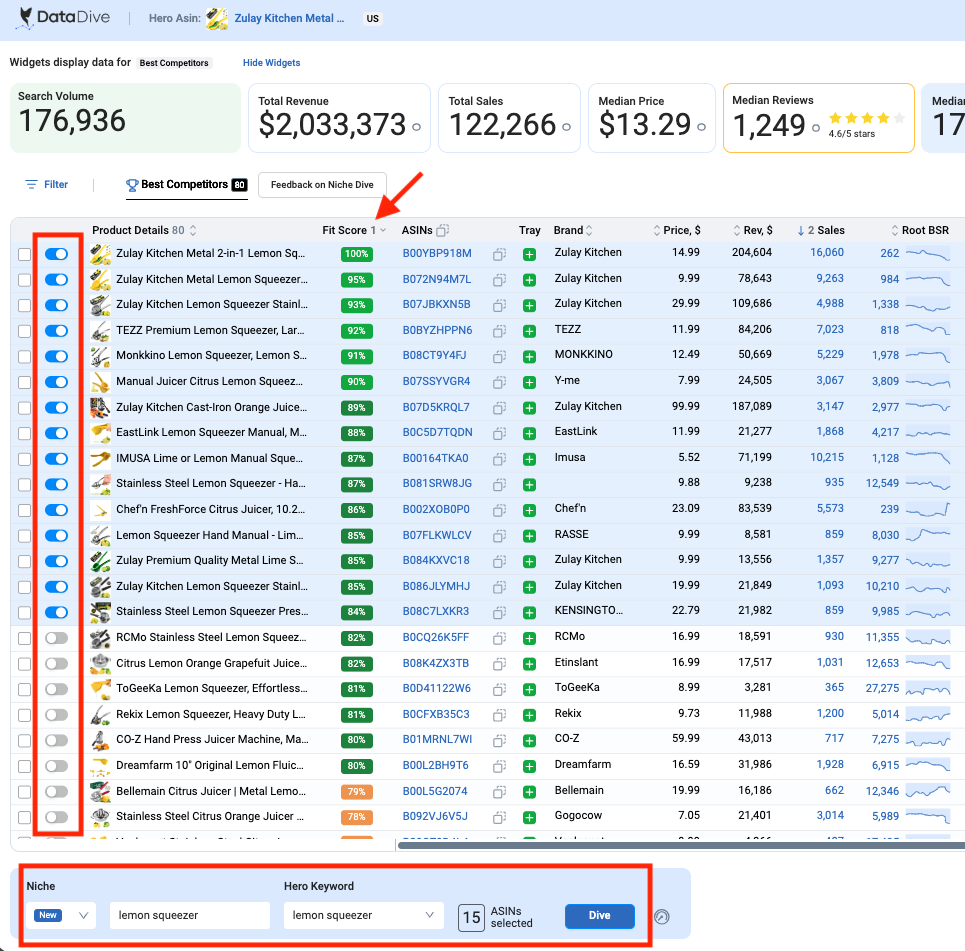
Task: Copy ASIN B002XOB0P0 icon
Action: tap(499, 510)
